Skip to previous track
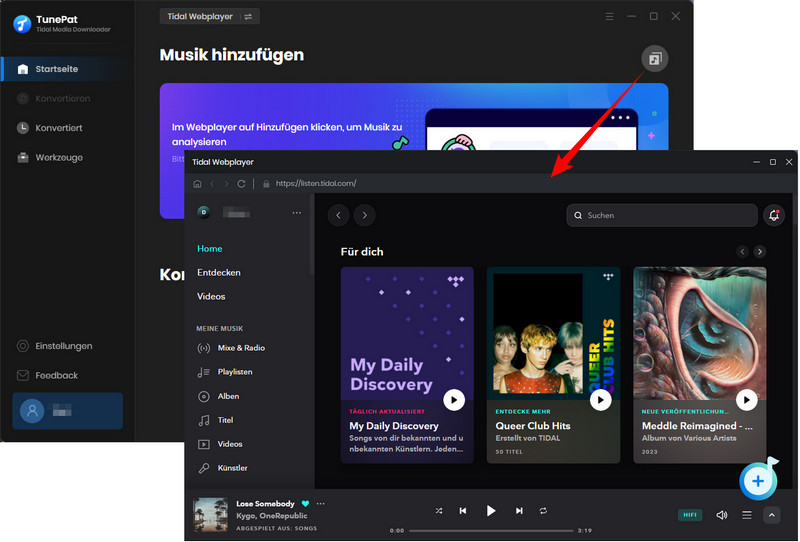 coord(463,511)
